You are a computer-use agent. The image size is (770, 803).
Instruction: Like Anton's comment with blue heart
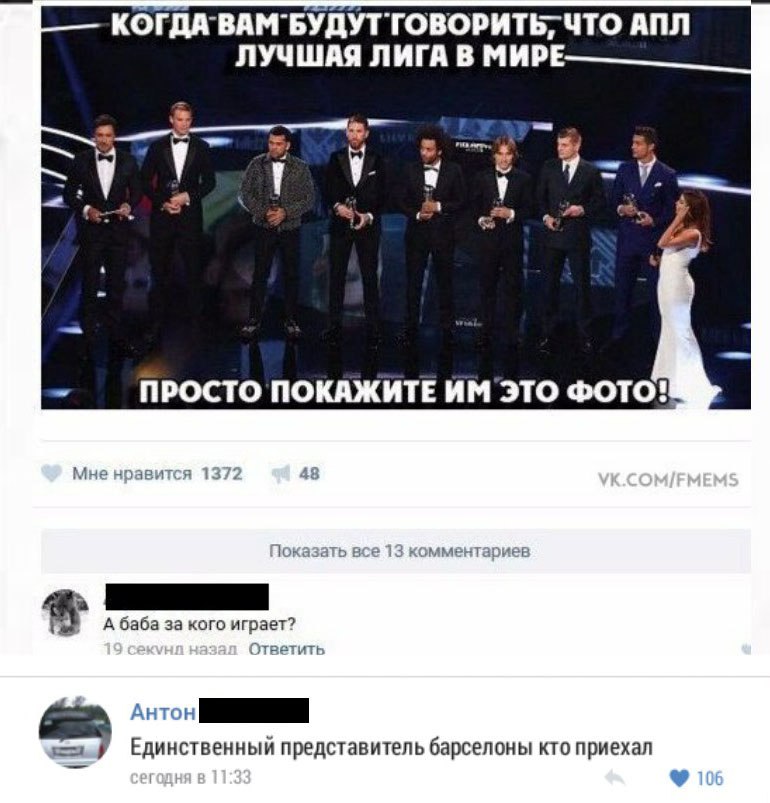pos(679,778)
